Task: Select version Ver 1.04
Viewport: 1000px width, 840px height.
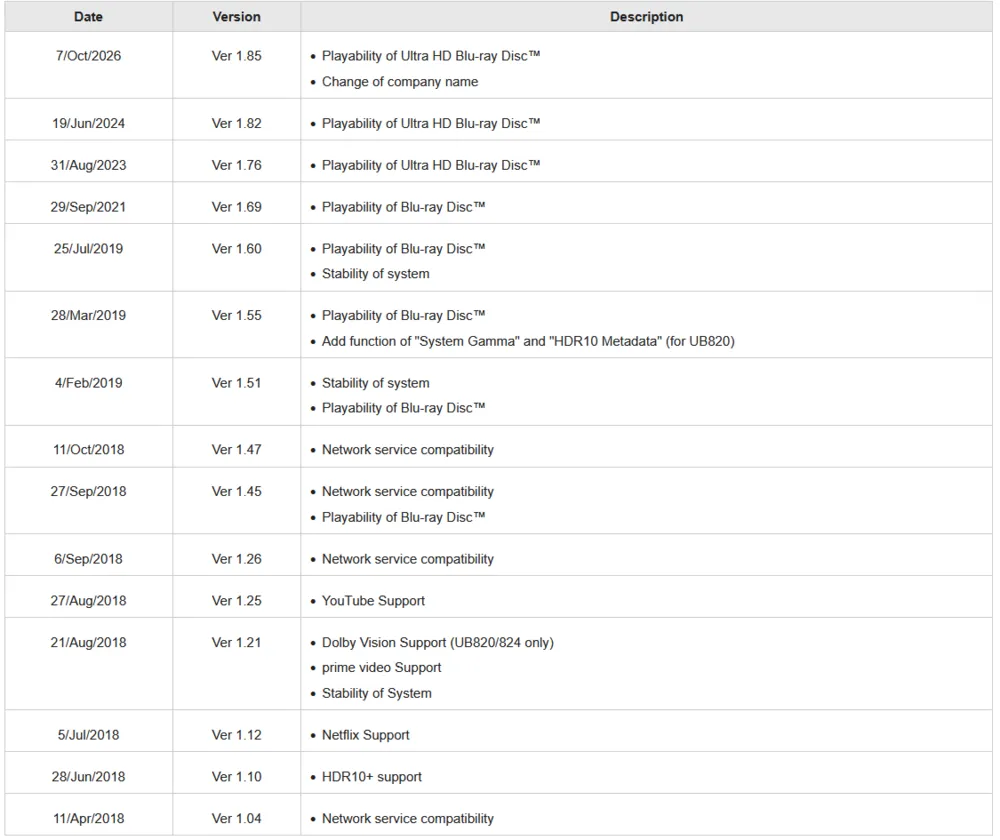Action: [x=237, y=819]
